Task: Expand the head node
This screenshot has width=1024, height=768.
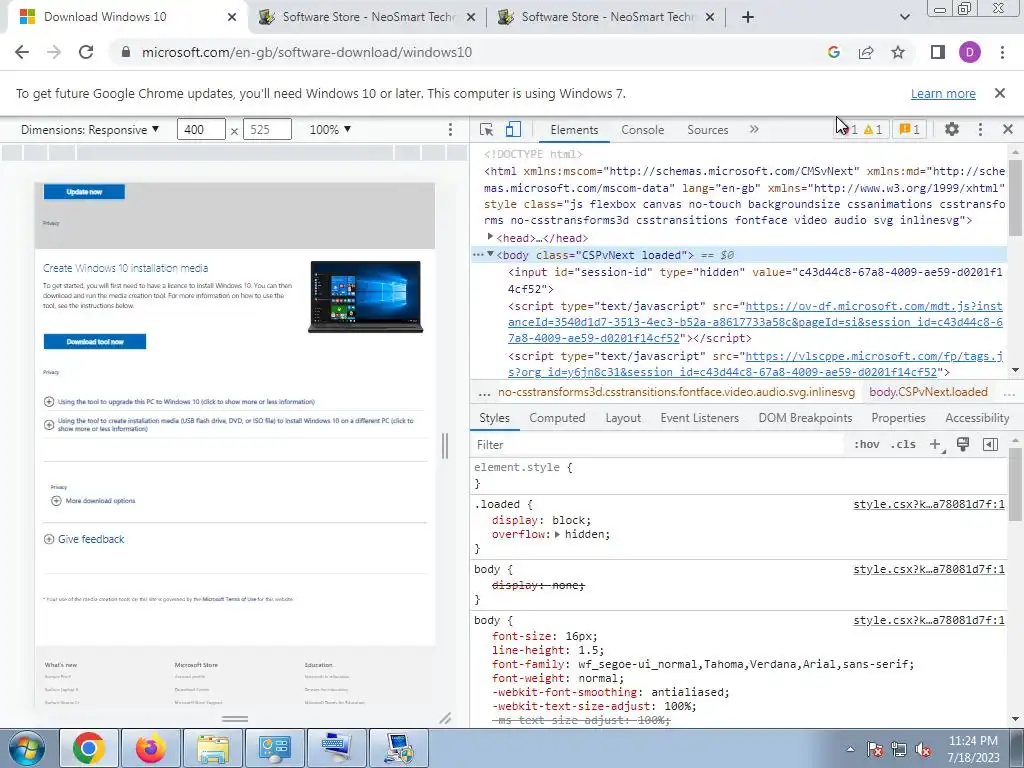Action: point(490,237)
